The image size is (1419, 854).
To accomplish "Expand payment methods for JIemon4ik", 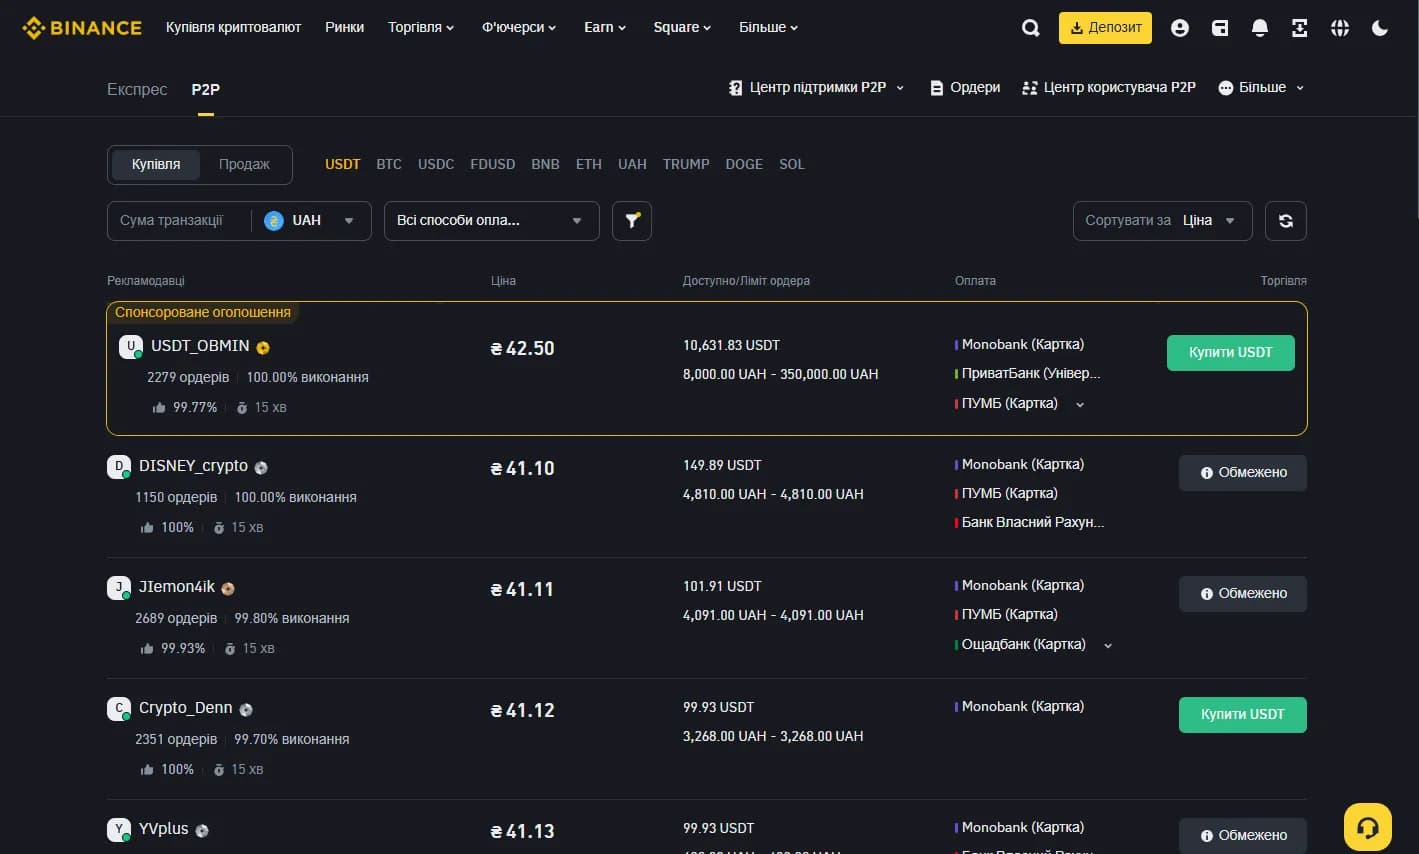I will 1108,646.
